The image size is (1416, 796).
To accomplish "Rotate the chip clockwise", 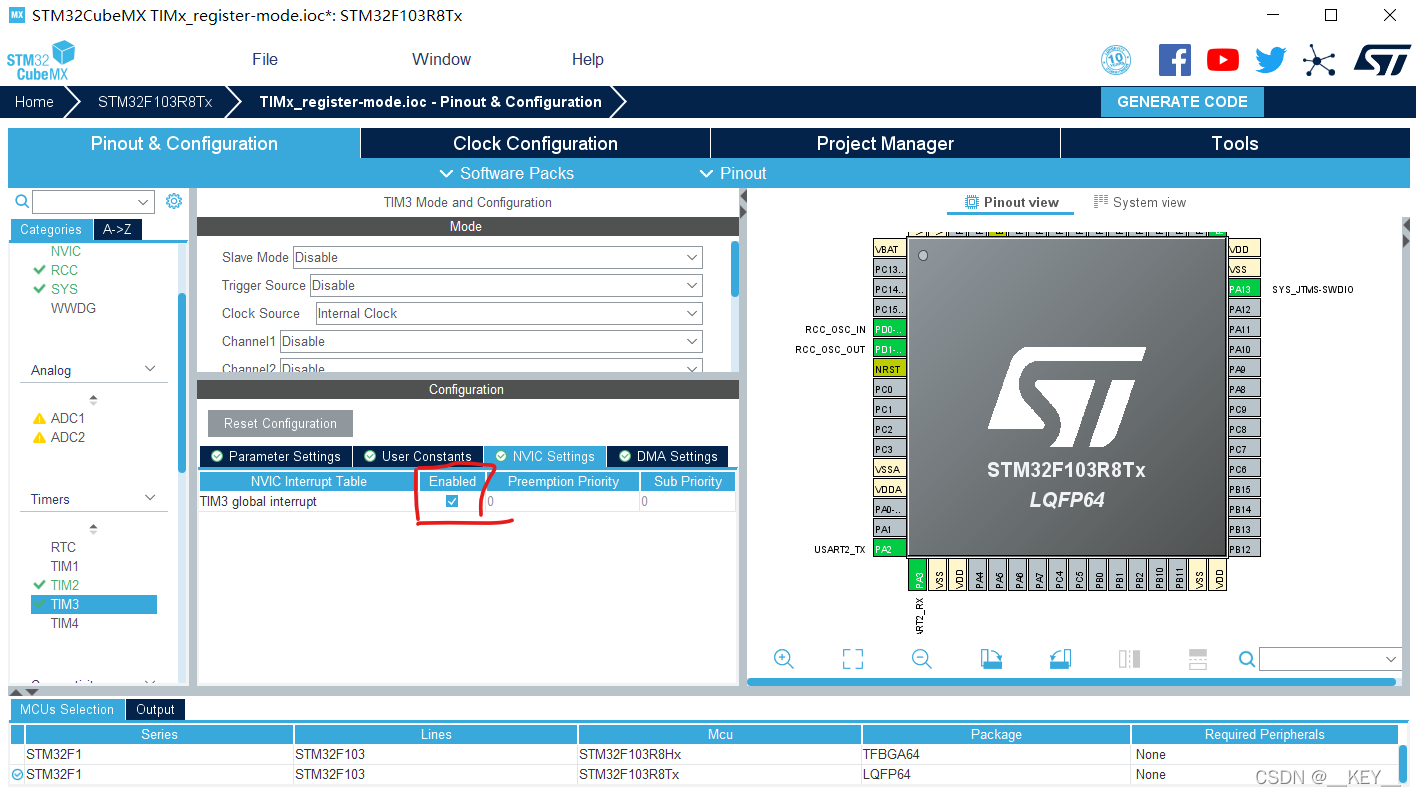I will (x=991, y=659).
